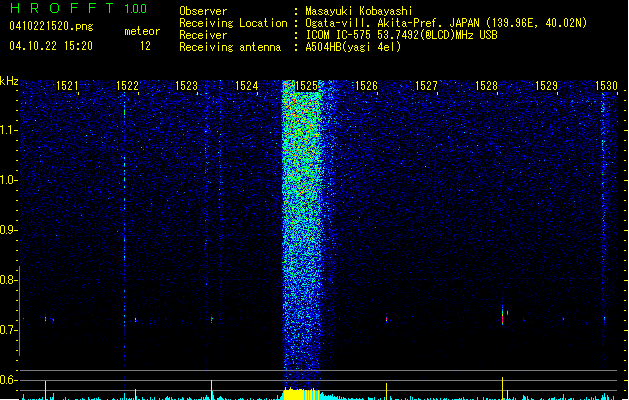Click the "Receiver" field label
Viewport: 629px width, 400px height.
tap(203, 35)
